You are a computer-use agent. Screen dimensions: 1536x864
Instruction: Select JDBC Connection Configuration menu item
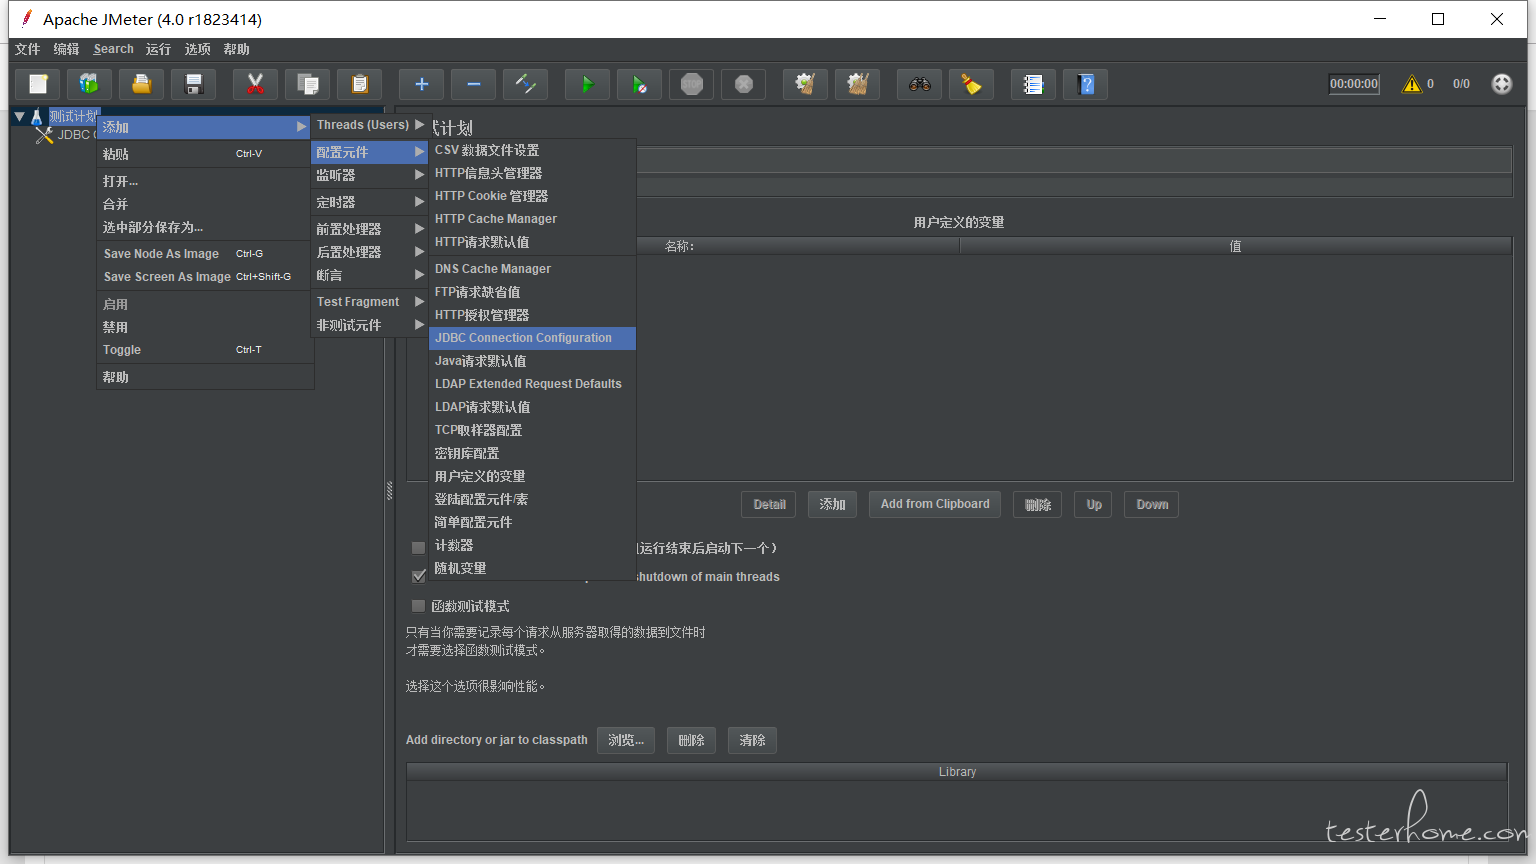coord(532,338)
